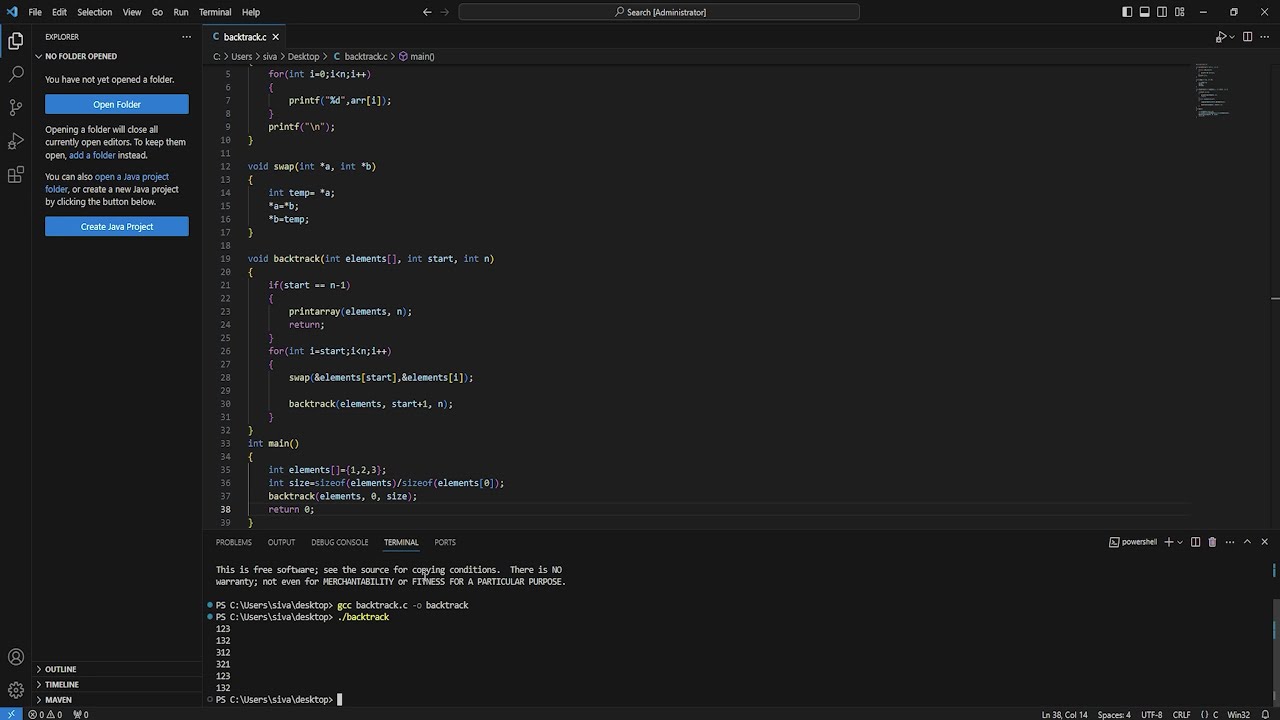
Task: Click the Ln 38, Col 14 status item
Action: pyautogui.click(x=1064, y=714)
